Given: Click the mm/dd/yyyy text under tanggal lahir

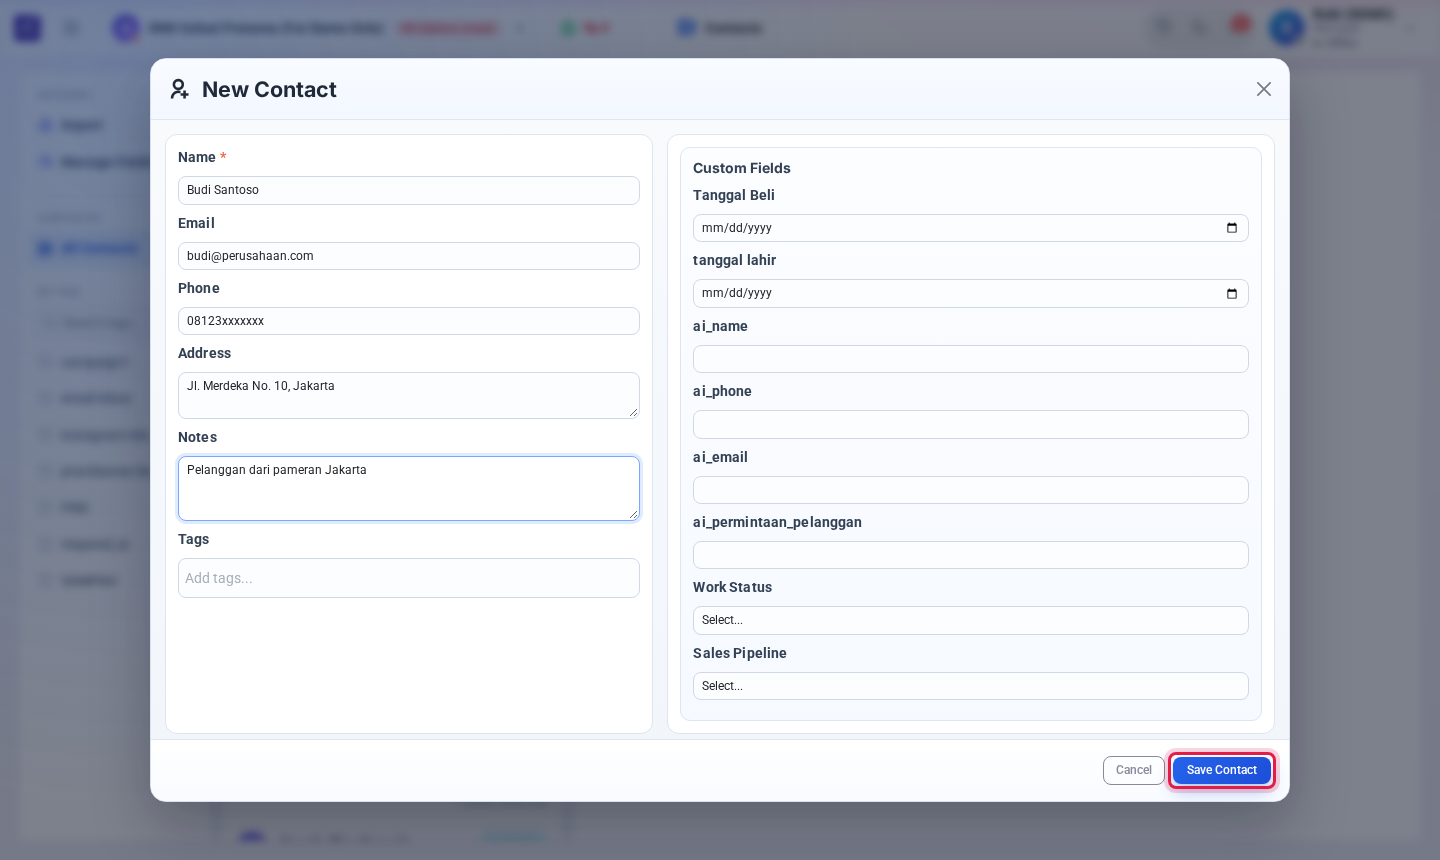Looking at the screenshot, I should click(737, 294).
